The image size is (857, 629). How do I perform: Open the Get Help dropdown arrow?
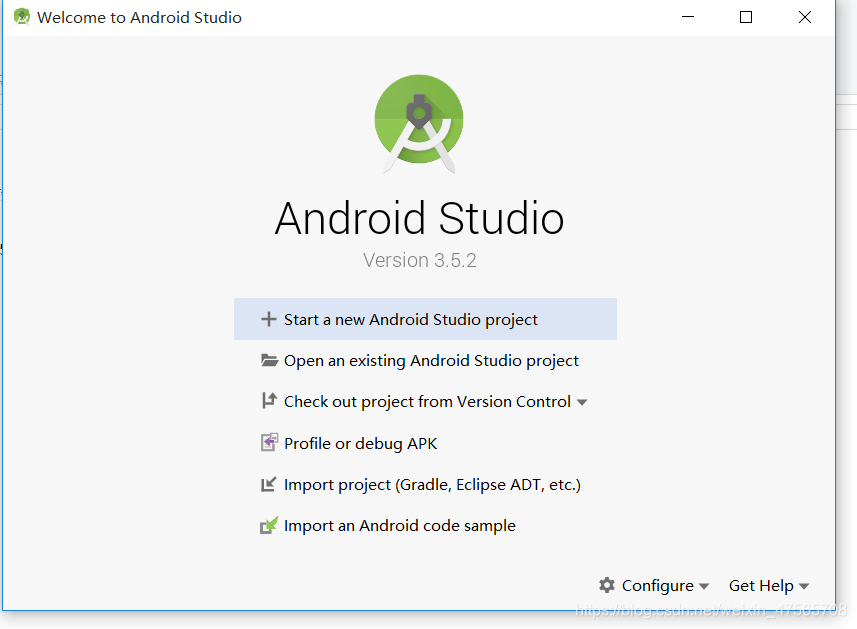803,586
